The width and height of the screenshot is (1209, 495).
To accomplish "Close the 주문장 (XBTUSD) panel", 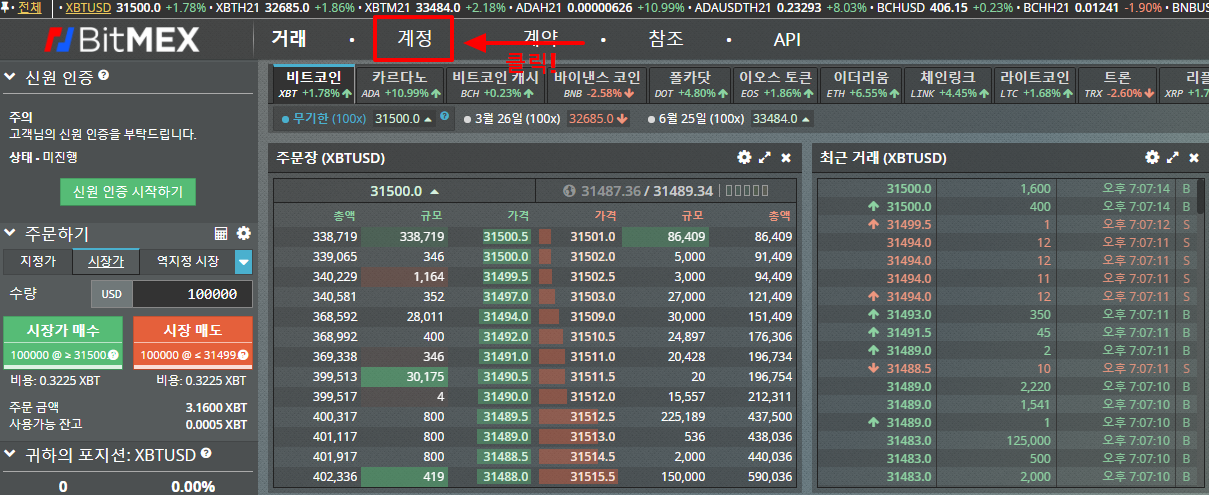I will point(786,158).
